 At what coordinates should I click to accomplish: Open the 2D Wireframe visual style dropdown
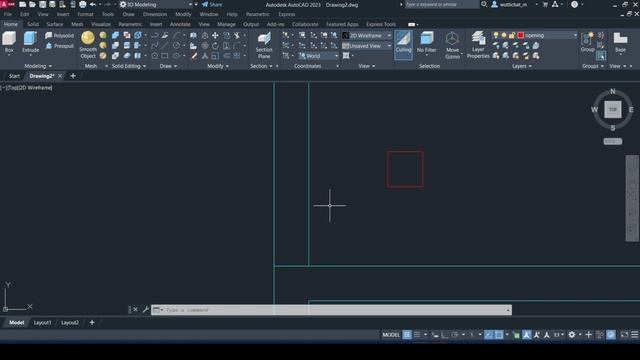click(367, 36)
